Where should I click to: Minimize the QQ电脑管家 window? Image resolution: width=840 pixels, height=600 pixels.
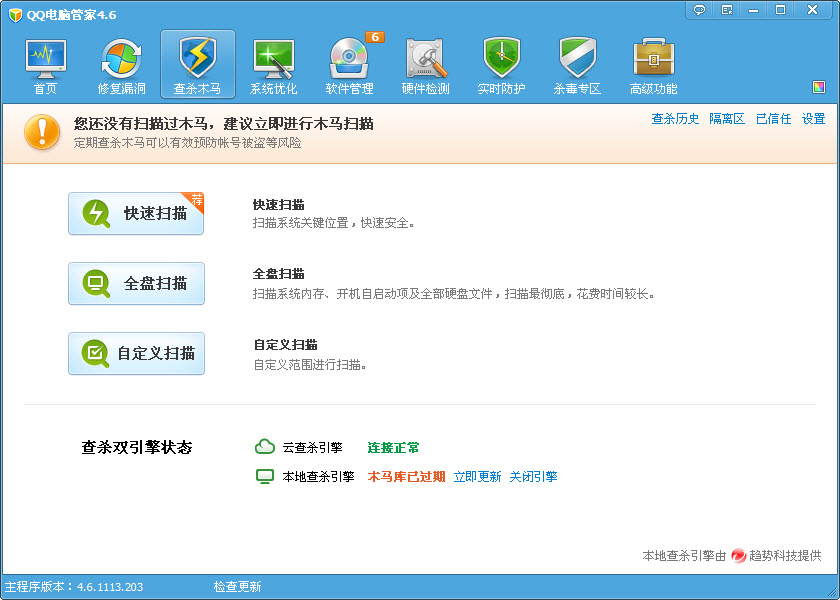tap(754, 10)
